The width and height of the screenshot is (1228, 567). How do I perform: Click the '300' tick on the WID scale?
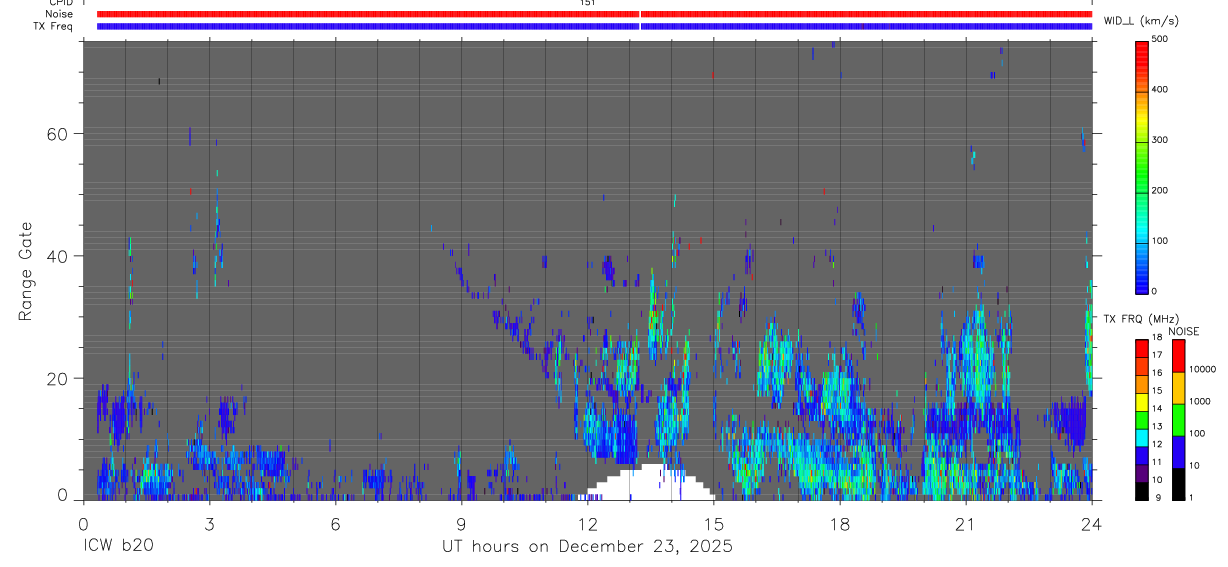1160,140
